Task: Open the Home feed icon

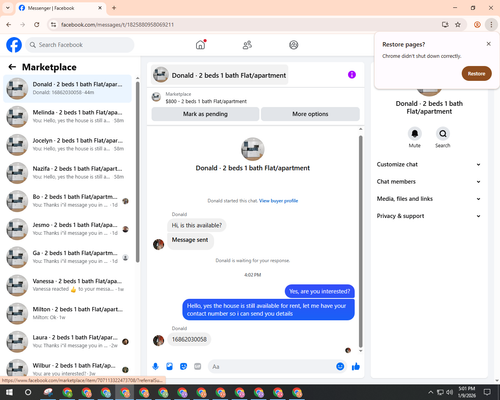Action: [x=200, y=45]
